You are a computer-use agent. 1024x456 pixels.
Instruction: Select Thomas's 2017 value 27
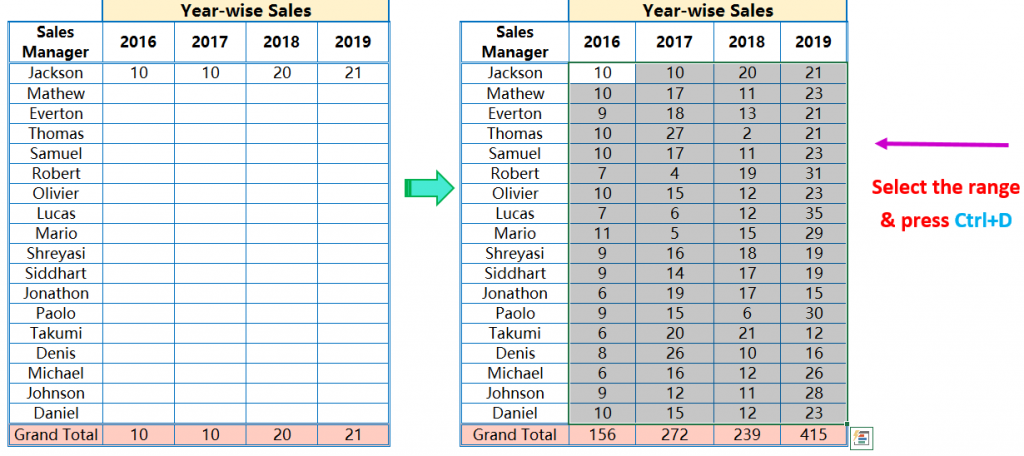(x=674, y=133)
